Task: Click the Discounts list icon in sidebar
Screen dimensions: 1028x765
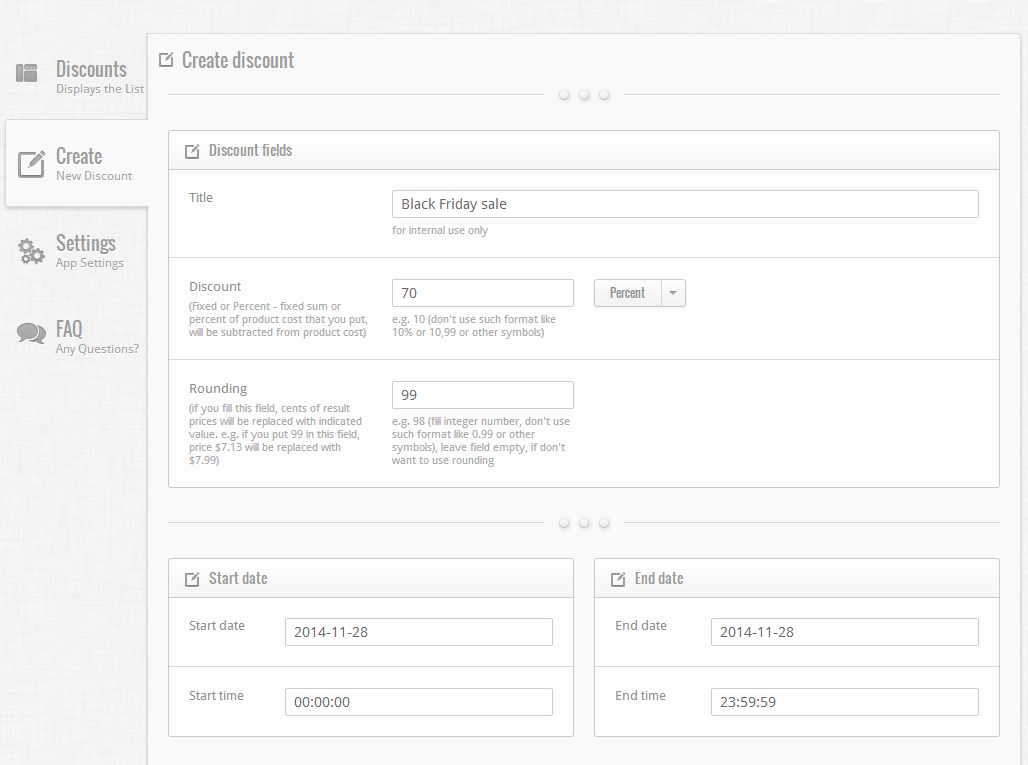Action: tap(27, 73)
